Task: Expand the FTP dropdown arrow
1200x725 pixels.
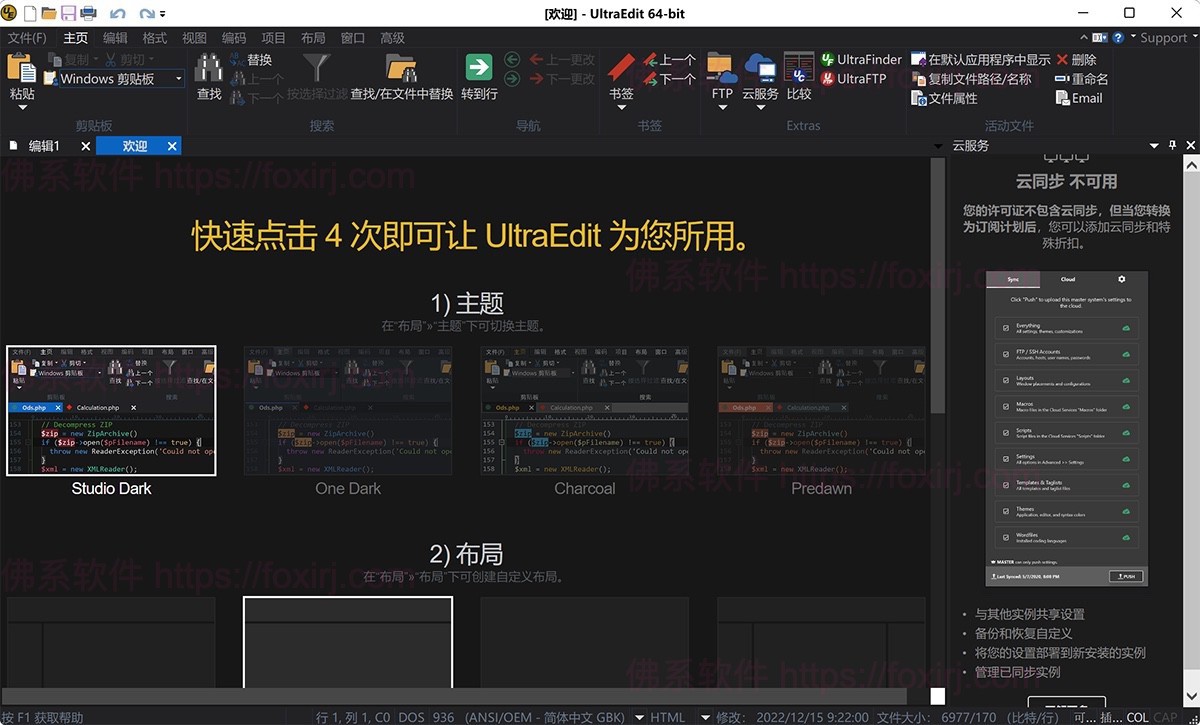Action: (x=724, y=107)
